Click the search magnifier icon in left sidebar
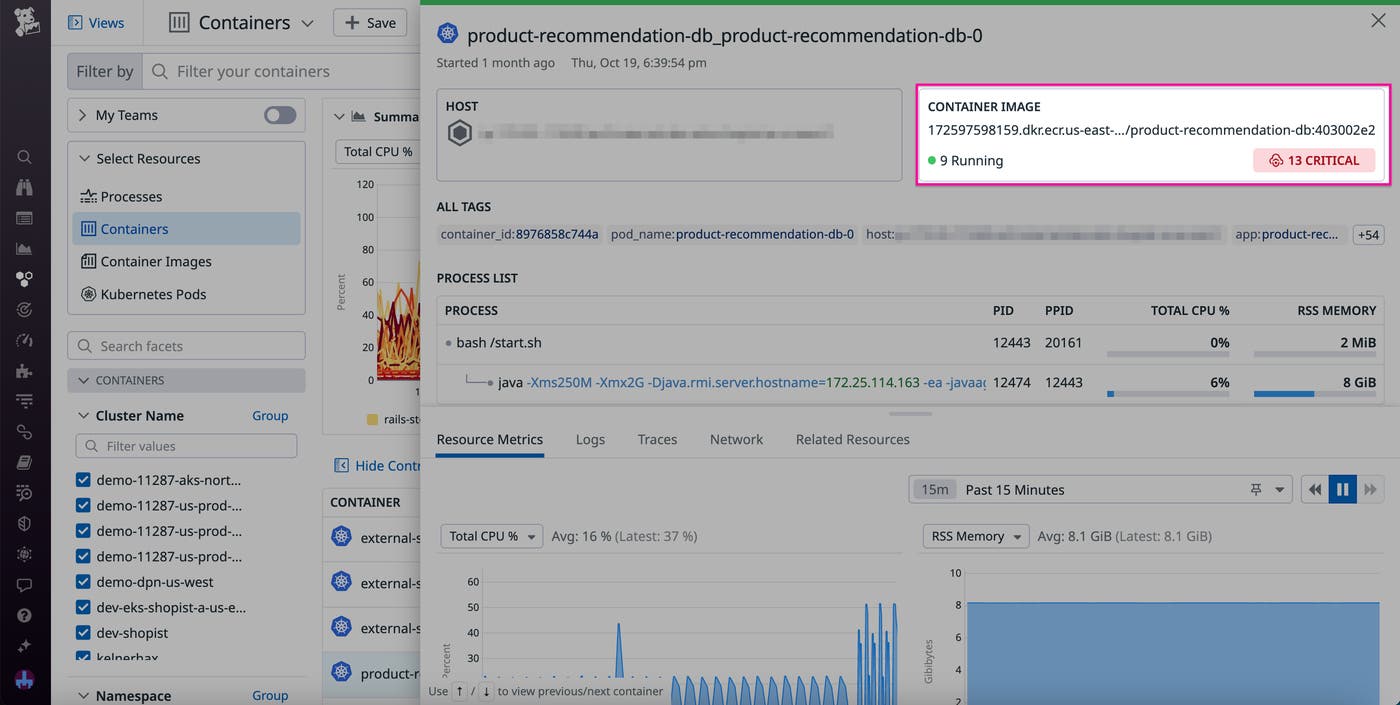 [x=25, y=157]
